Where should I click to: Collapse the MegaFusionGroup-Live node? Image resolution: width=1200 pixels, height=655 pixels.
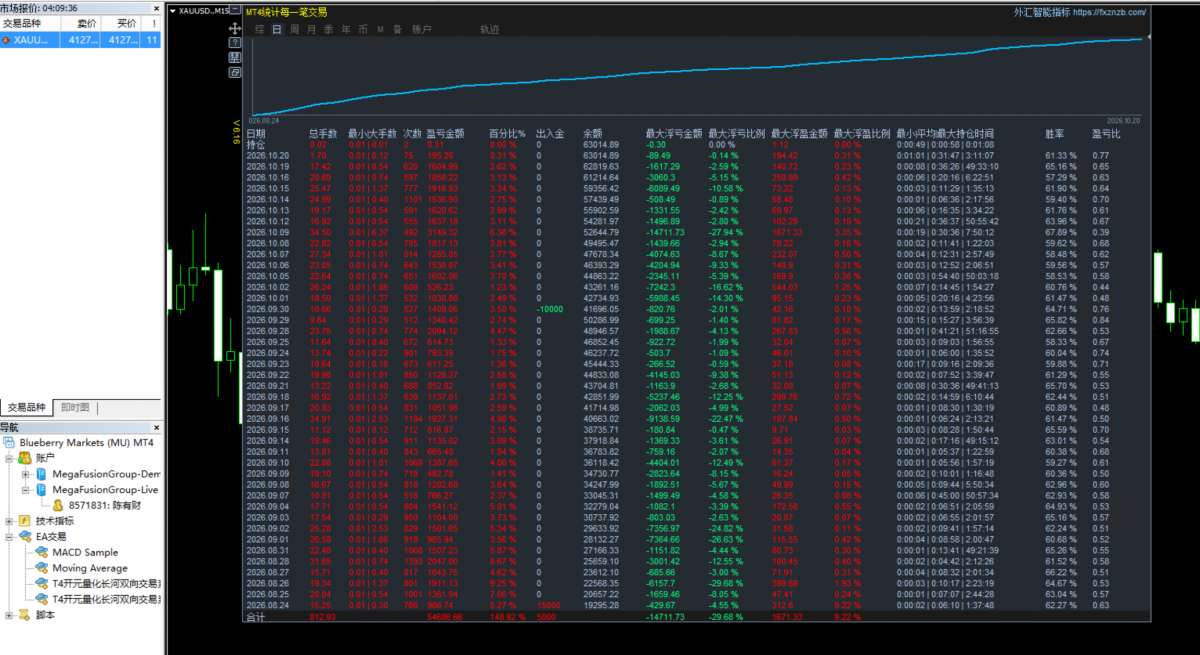[26, 490]
